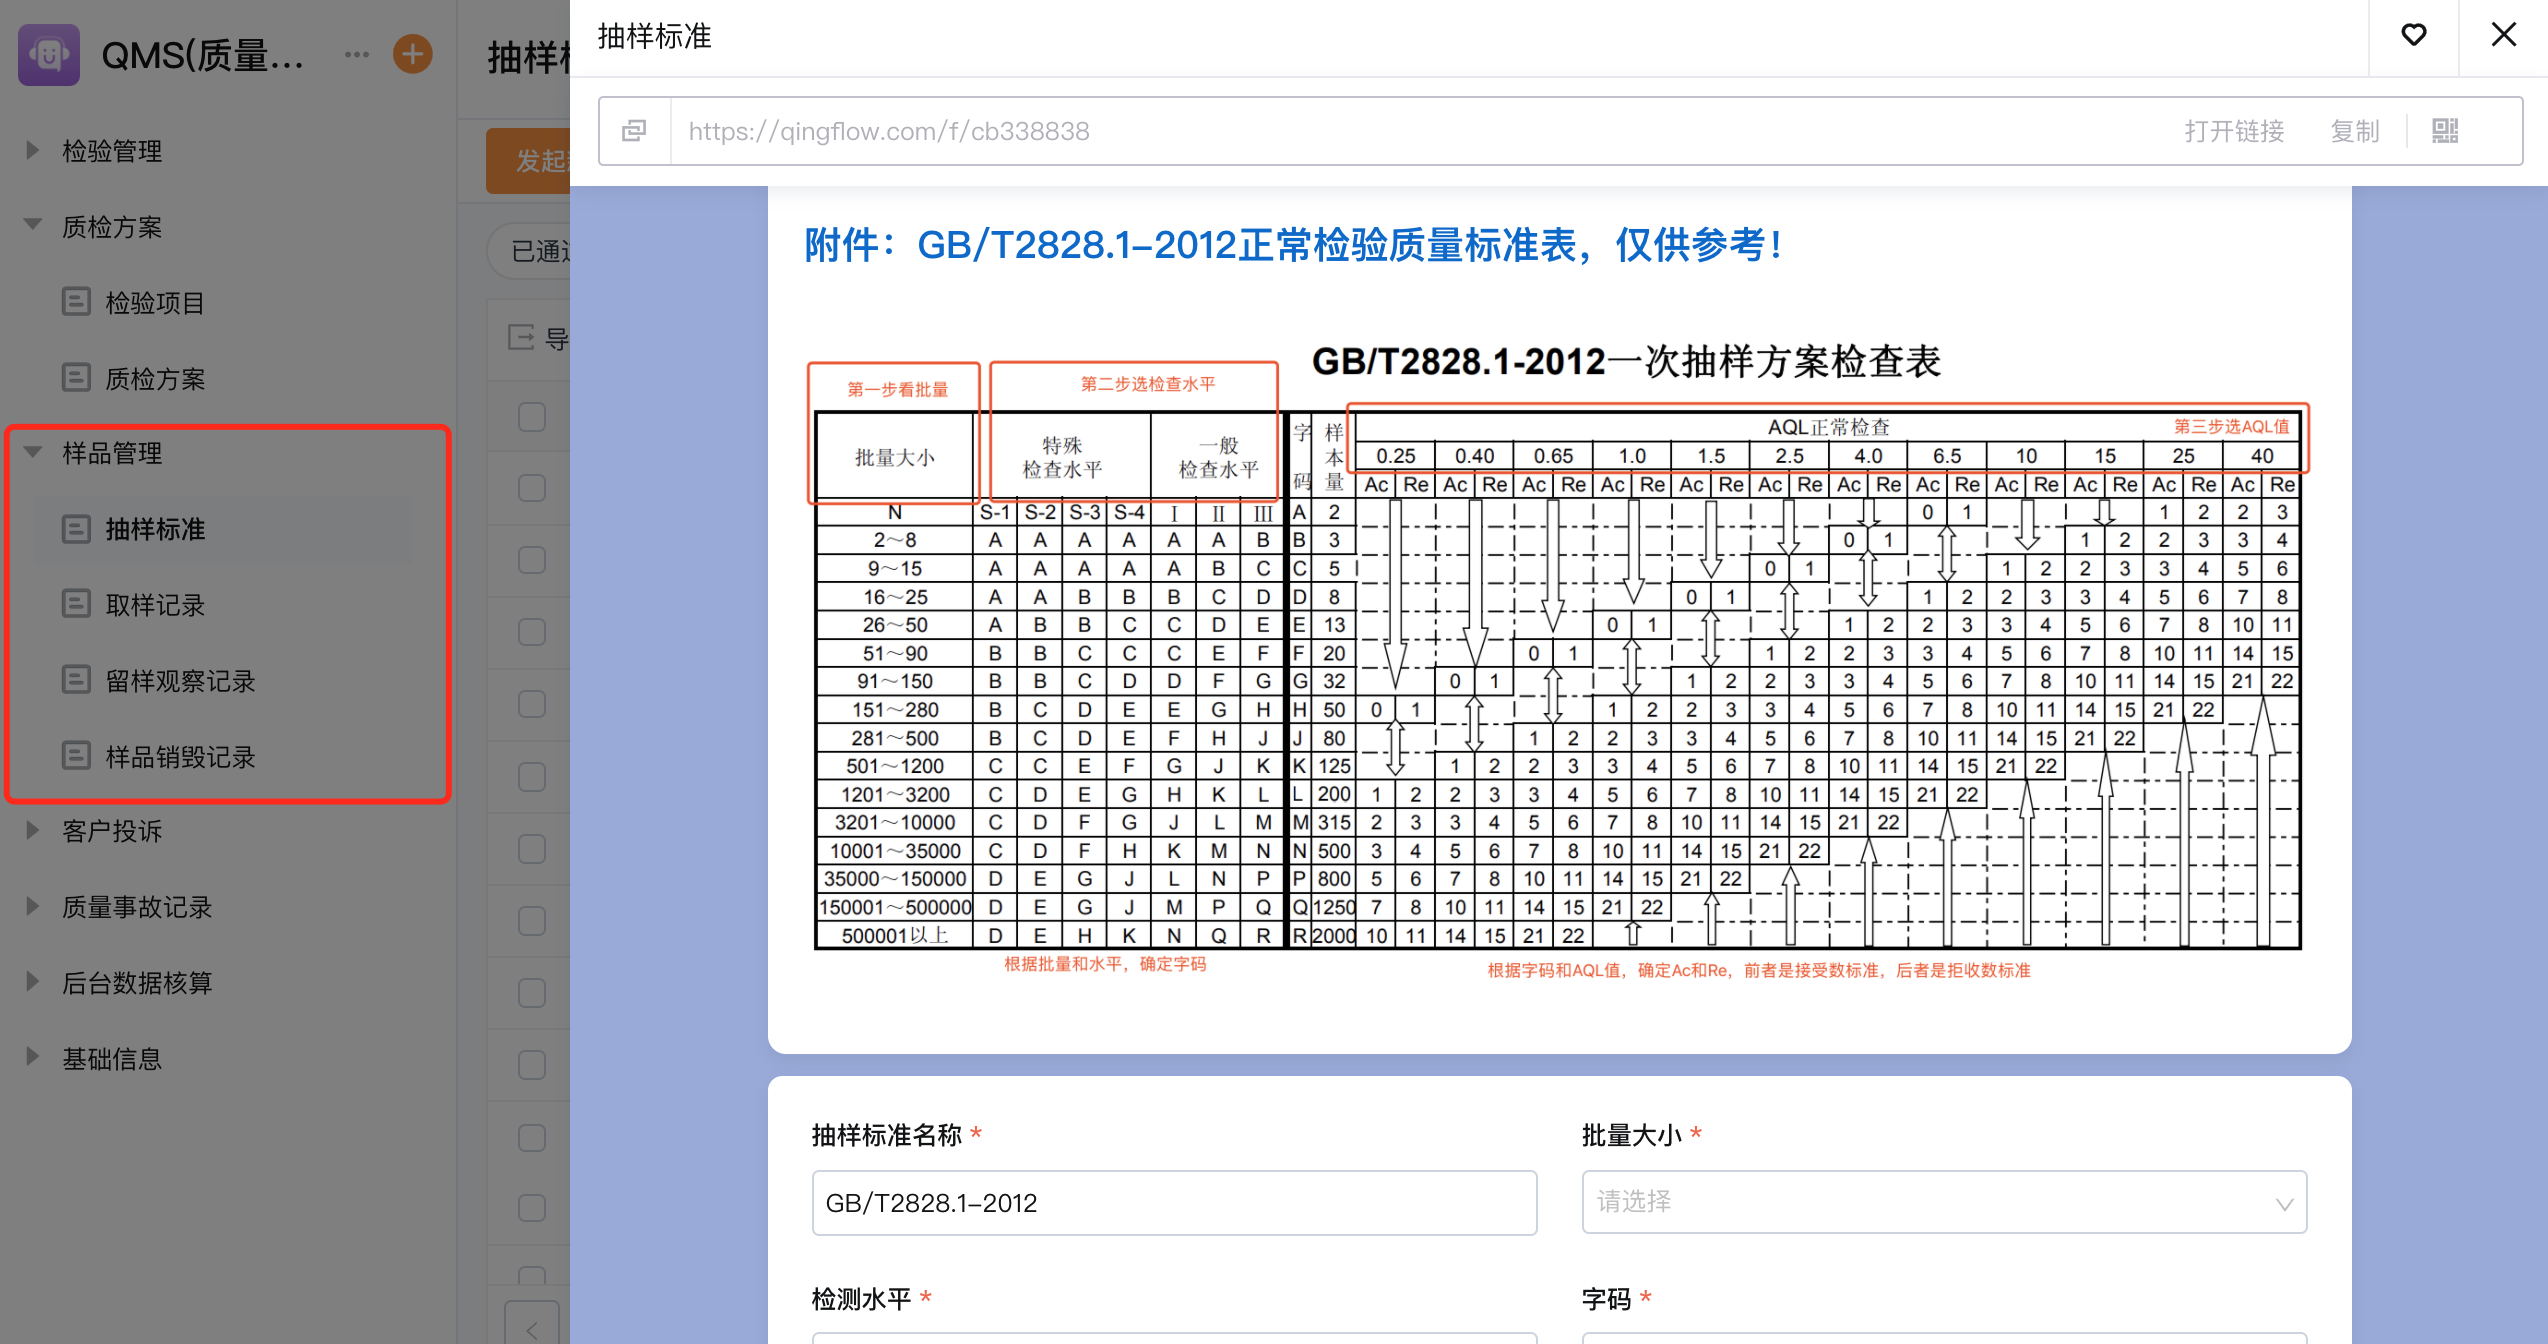The image size is (2548, 1344).
Task: Expand the 基础信息 section
Action: click(32, 1058)
